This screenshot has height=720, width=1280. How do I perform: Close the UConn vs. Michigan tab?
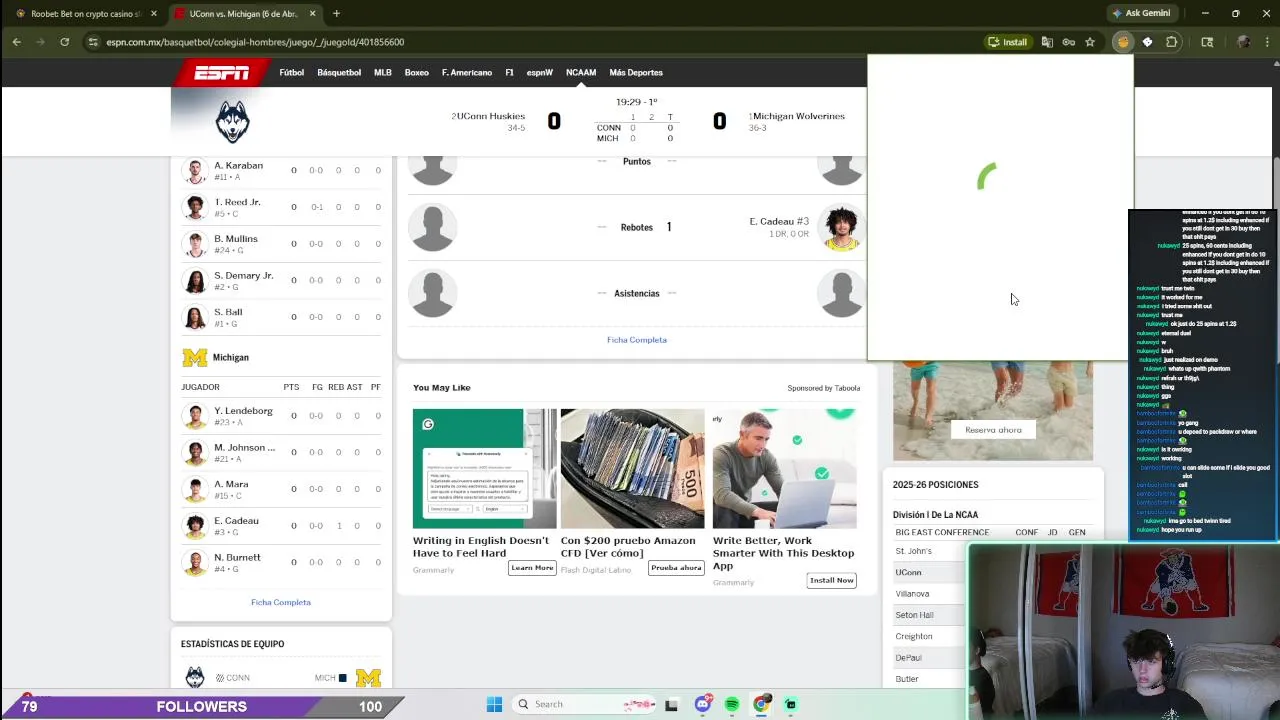(313, 13)
